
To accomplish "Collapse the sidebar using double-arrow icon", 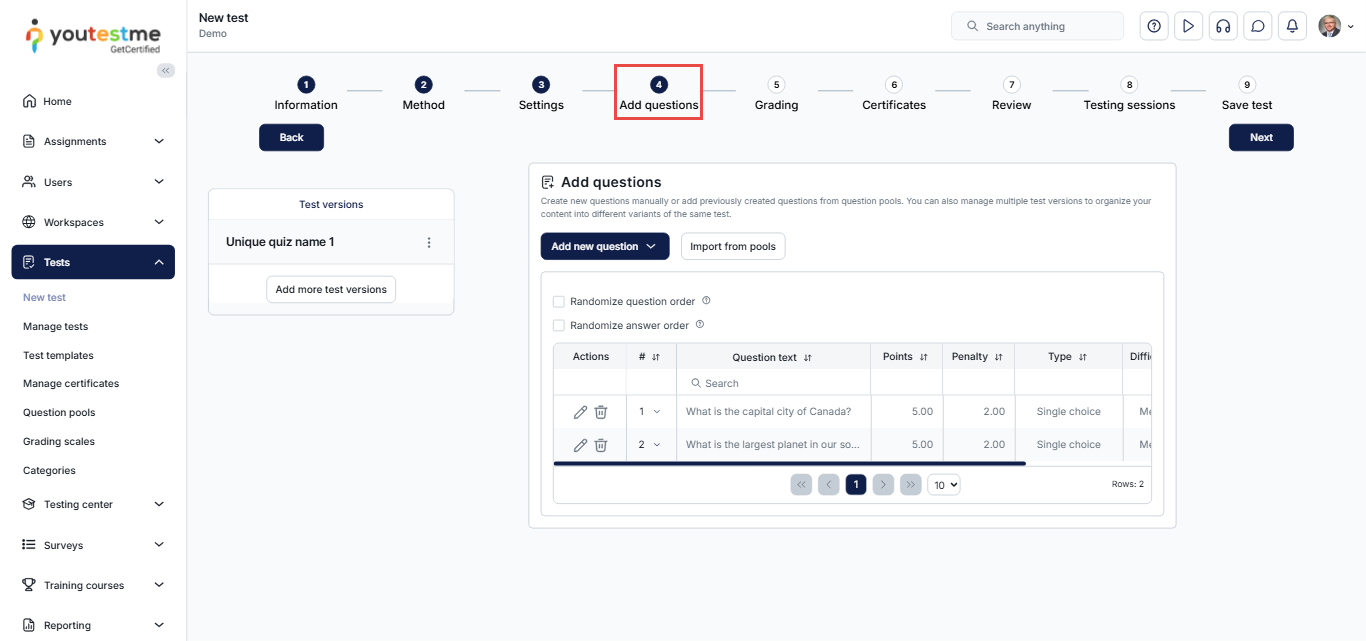I will point(166,70).
